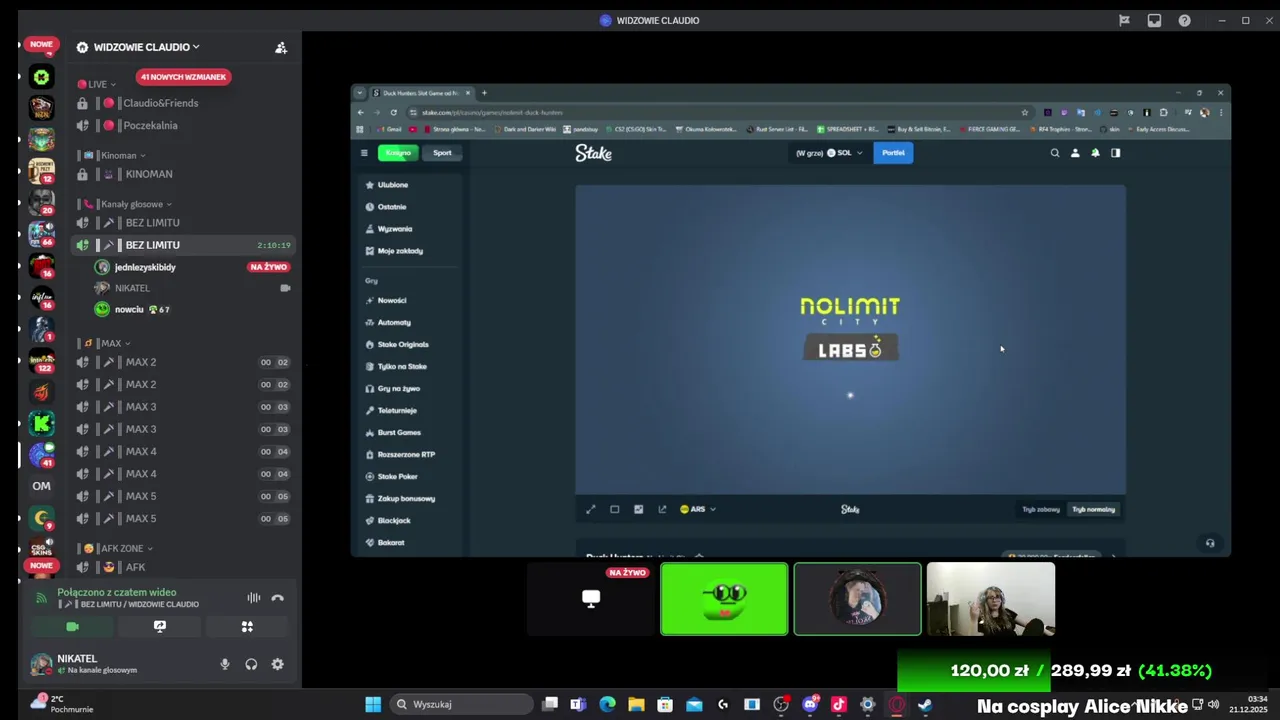This screenshot has width=1280, height=720.
Task: Select the webcam tile with blonde person
Action: [x=991, y=599]
